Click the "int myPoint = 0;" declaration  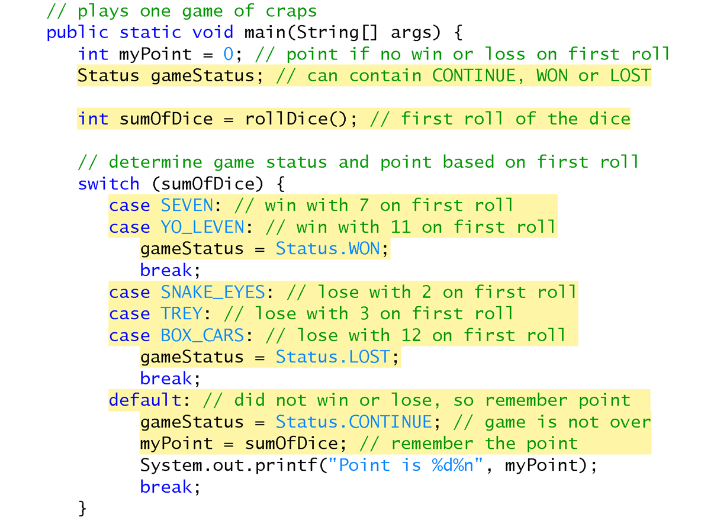click(160, 54)
